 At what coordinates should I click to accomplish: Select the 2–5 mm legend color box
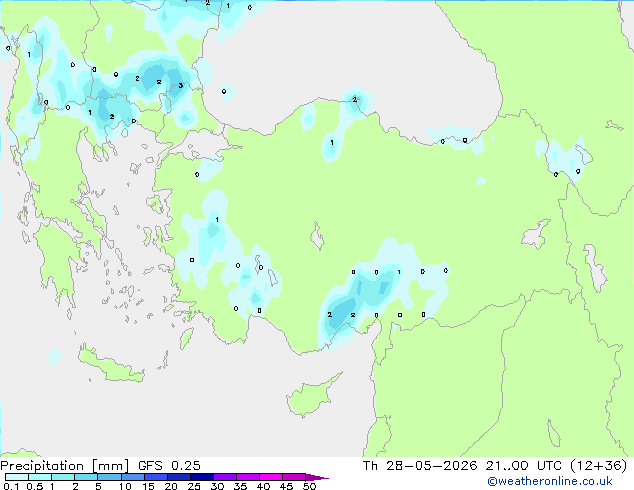(86, 477)
